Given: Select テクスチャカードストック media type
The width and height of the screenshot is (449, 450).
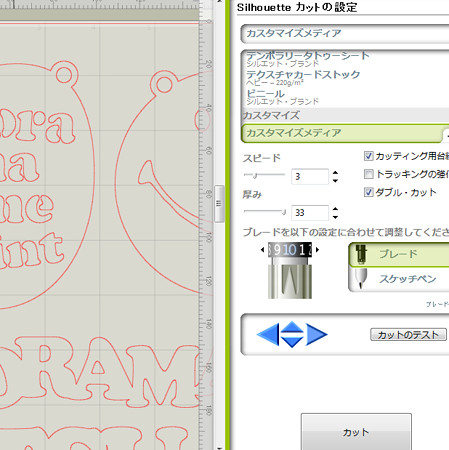Looking at the screenshot, I should (x=303, y=77).
